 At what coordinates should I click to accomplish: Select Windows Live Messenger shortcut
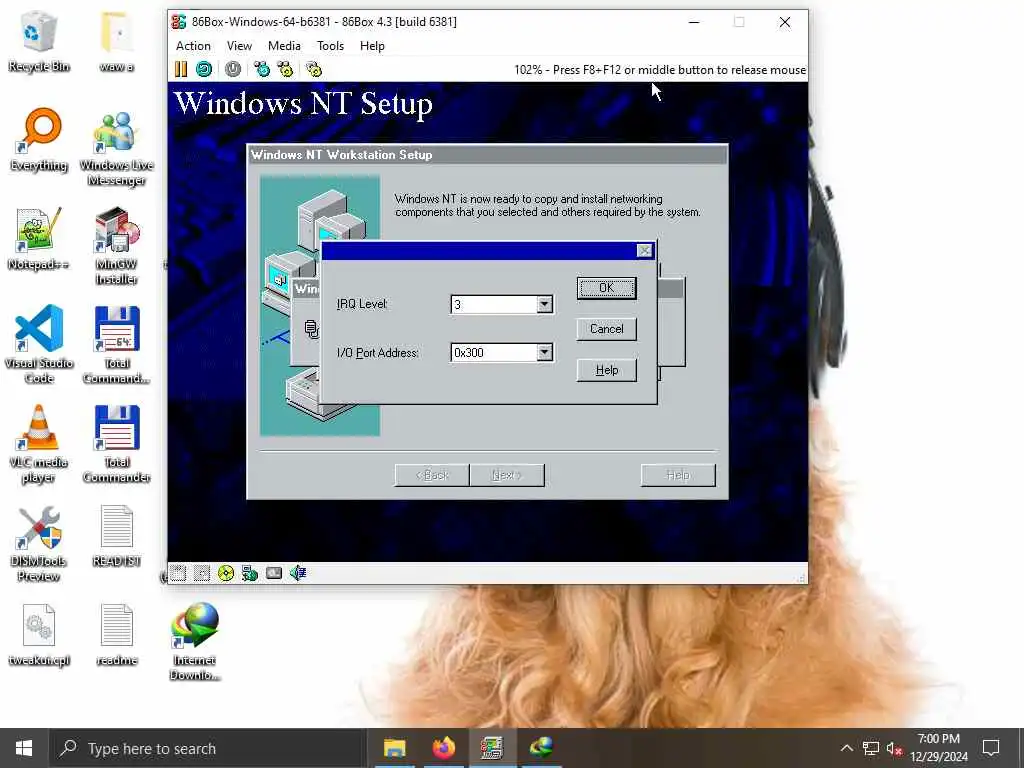pyautogui.click(x=117, y=148)
